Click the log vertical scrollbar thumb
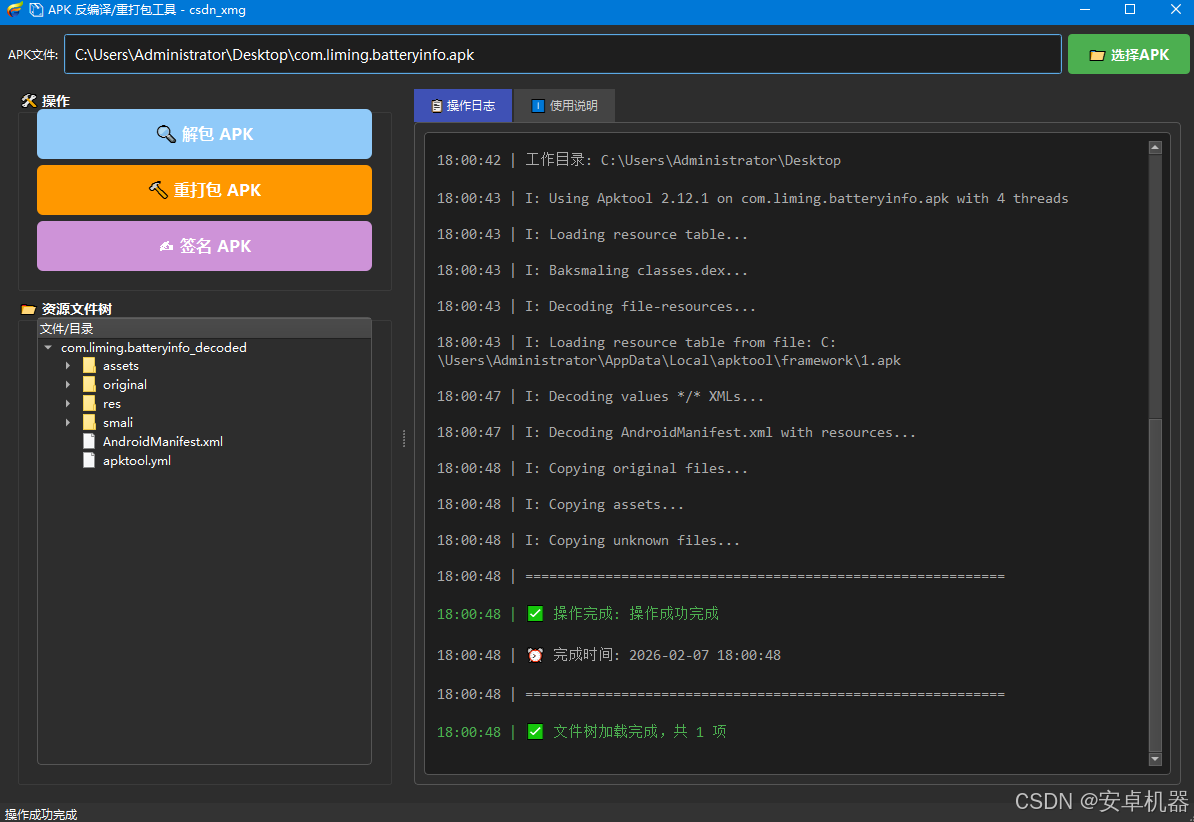 1155,583
